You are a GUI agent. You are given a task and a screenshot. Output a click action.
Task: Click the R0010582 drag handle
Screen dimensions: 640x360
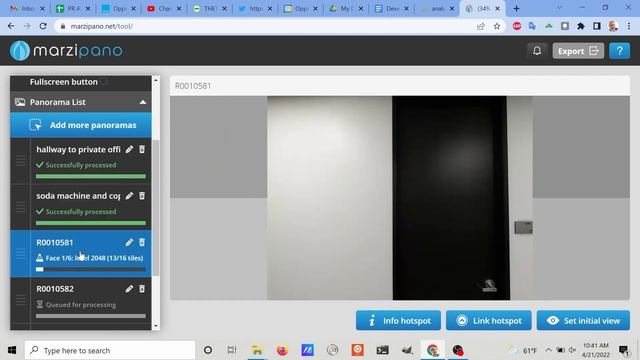click(20, 300)
